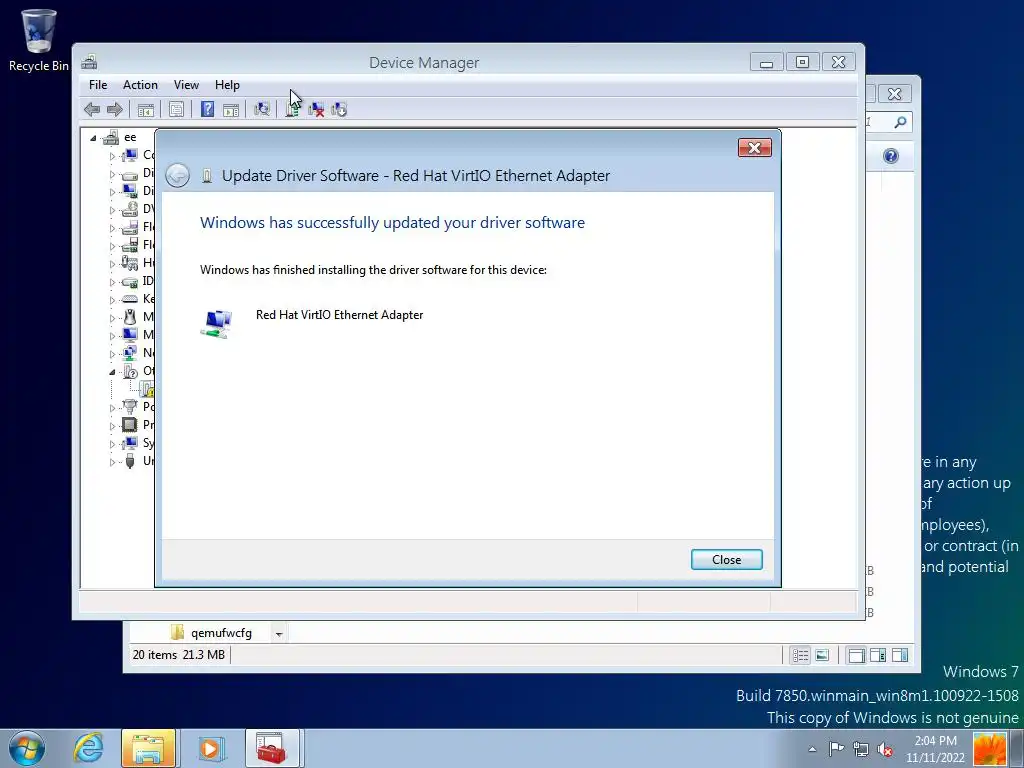Open the Action menu
This screenshot has width=1024, height=768.
click(140, 85)
